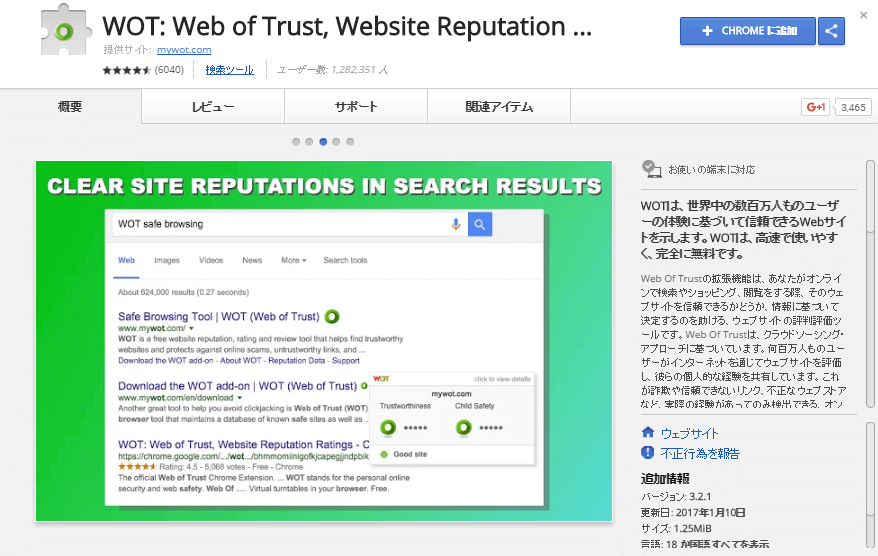Click the share icon button
This screenshot has height=556, width=878.
832,31
